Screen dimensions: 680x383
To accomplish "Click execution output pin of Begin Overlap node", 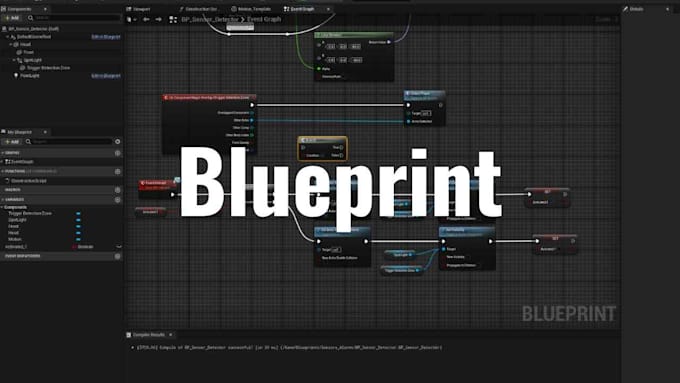I will point(252,105).
